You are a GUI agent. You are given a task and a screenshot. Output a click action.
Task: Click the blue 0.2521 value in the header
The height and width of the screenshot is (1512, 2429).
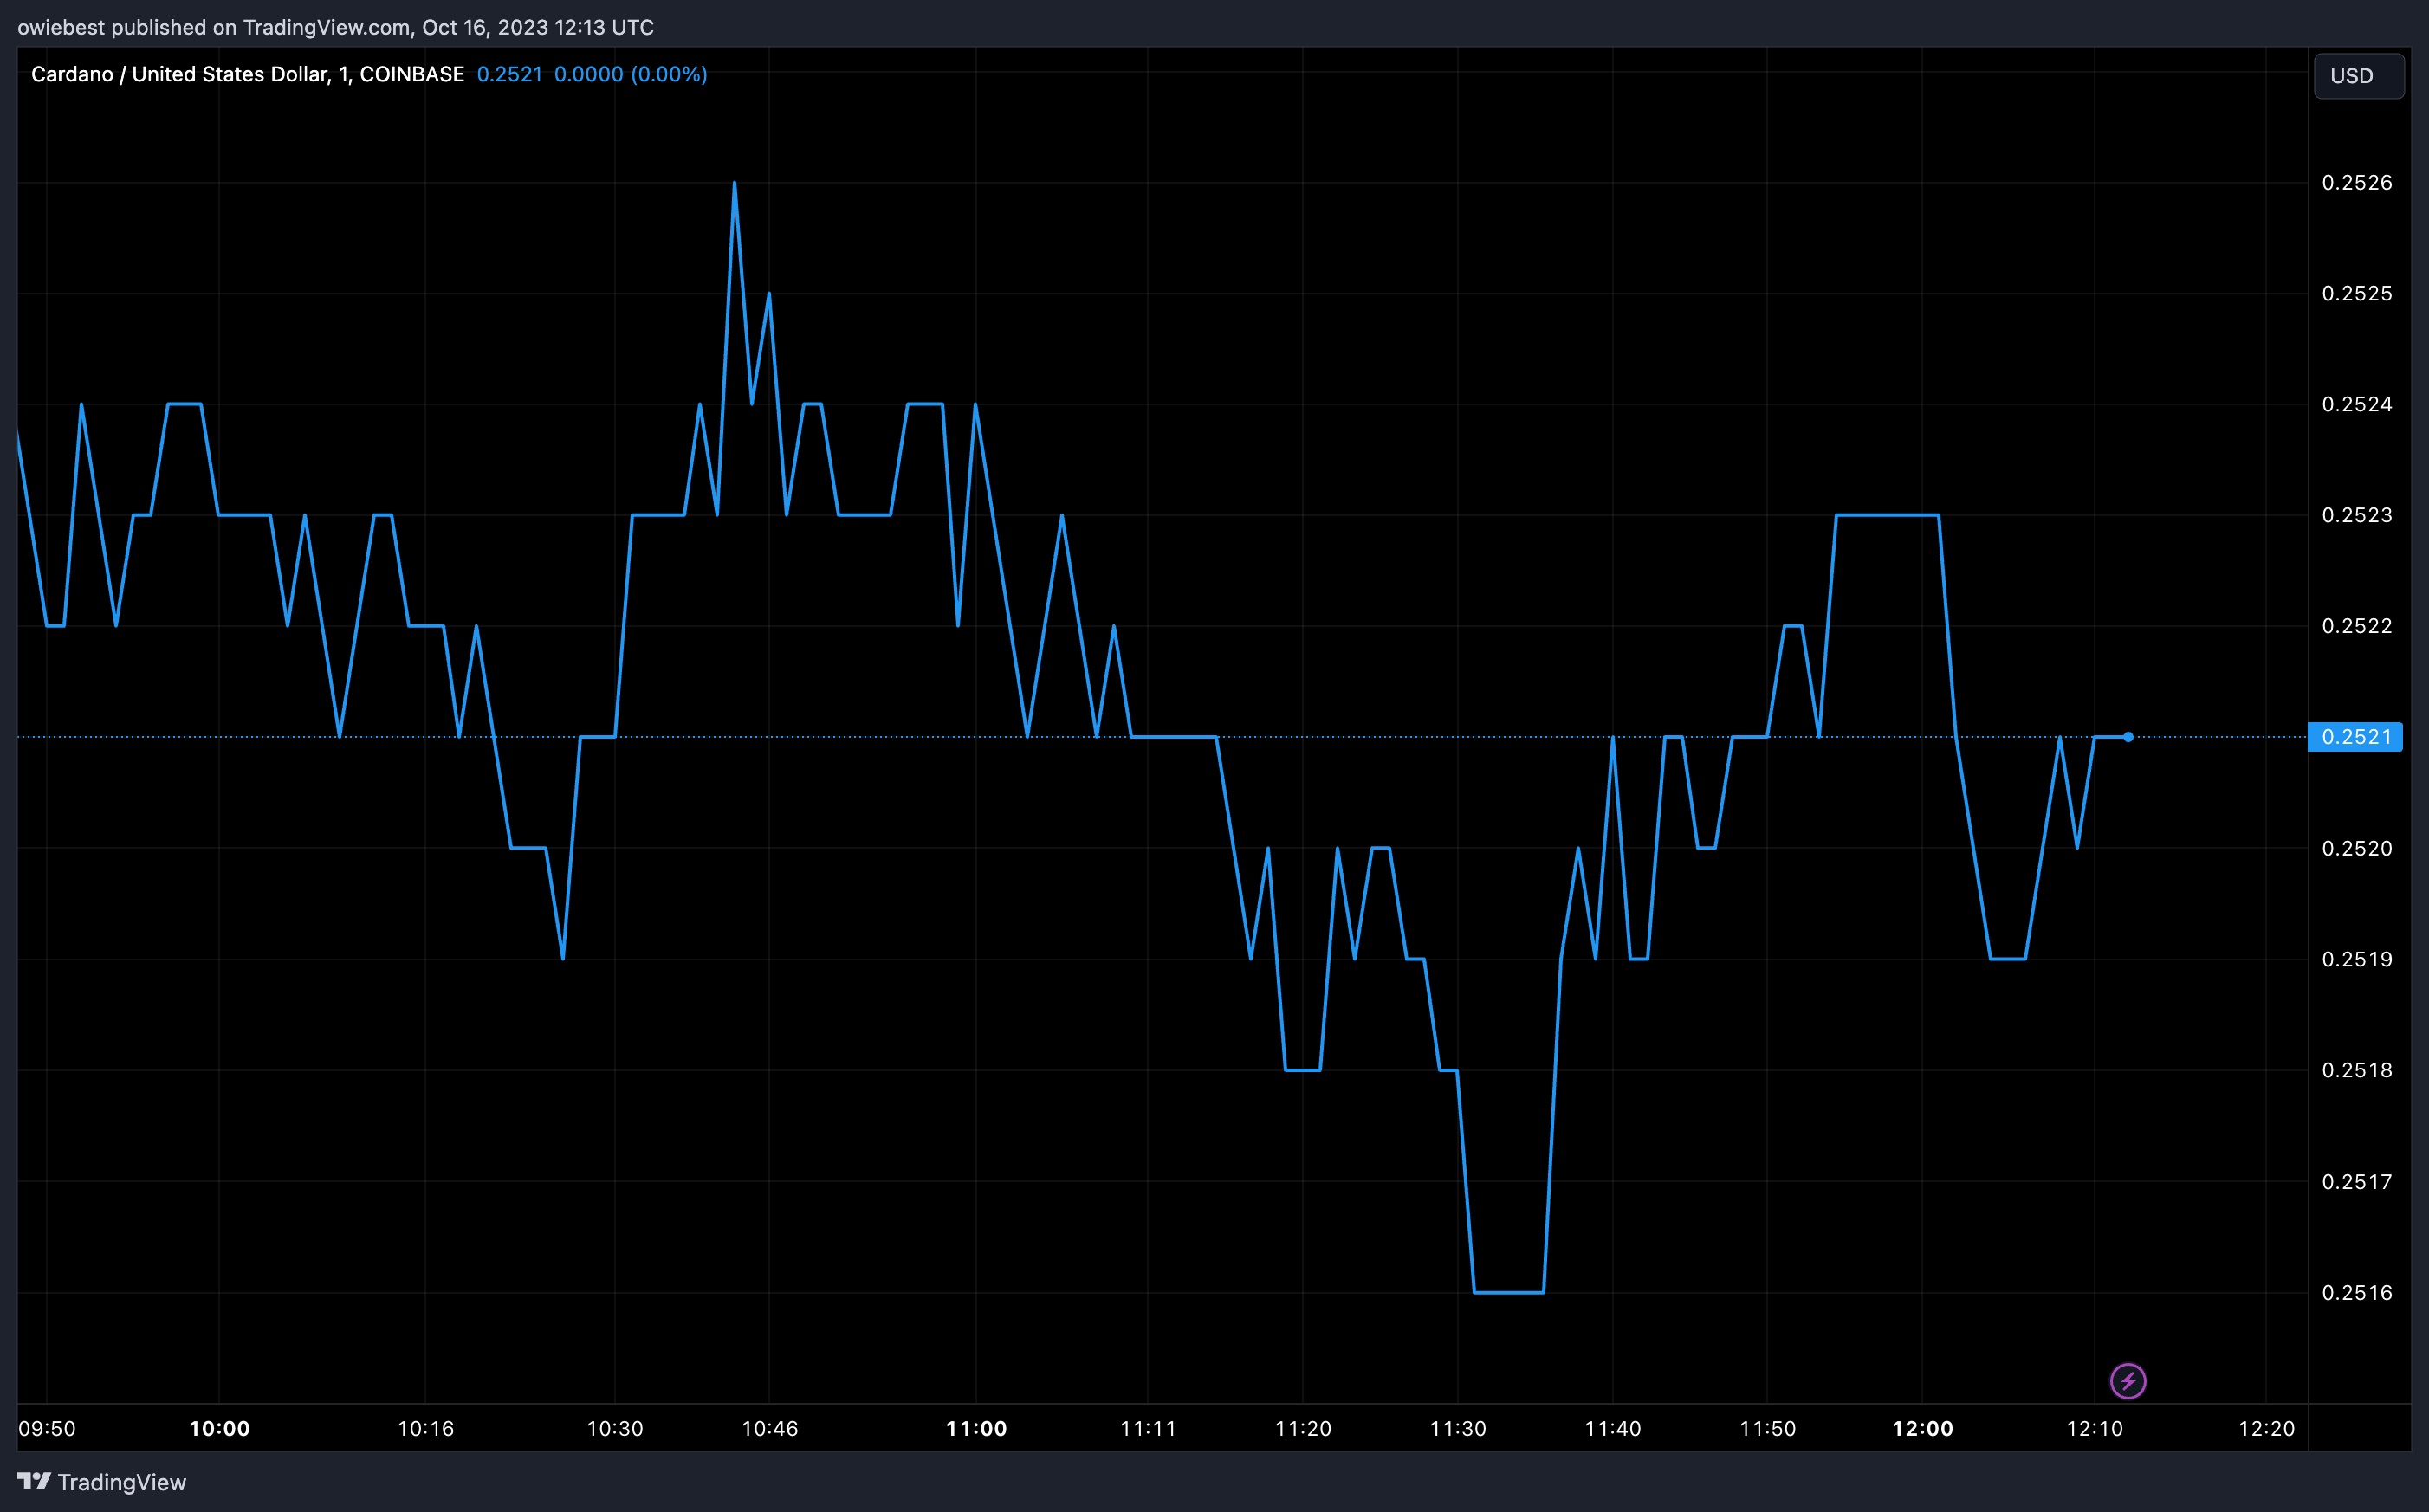tap(509, 74)
